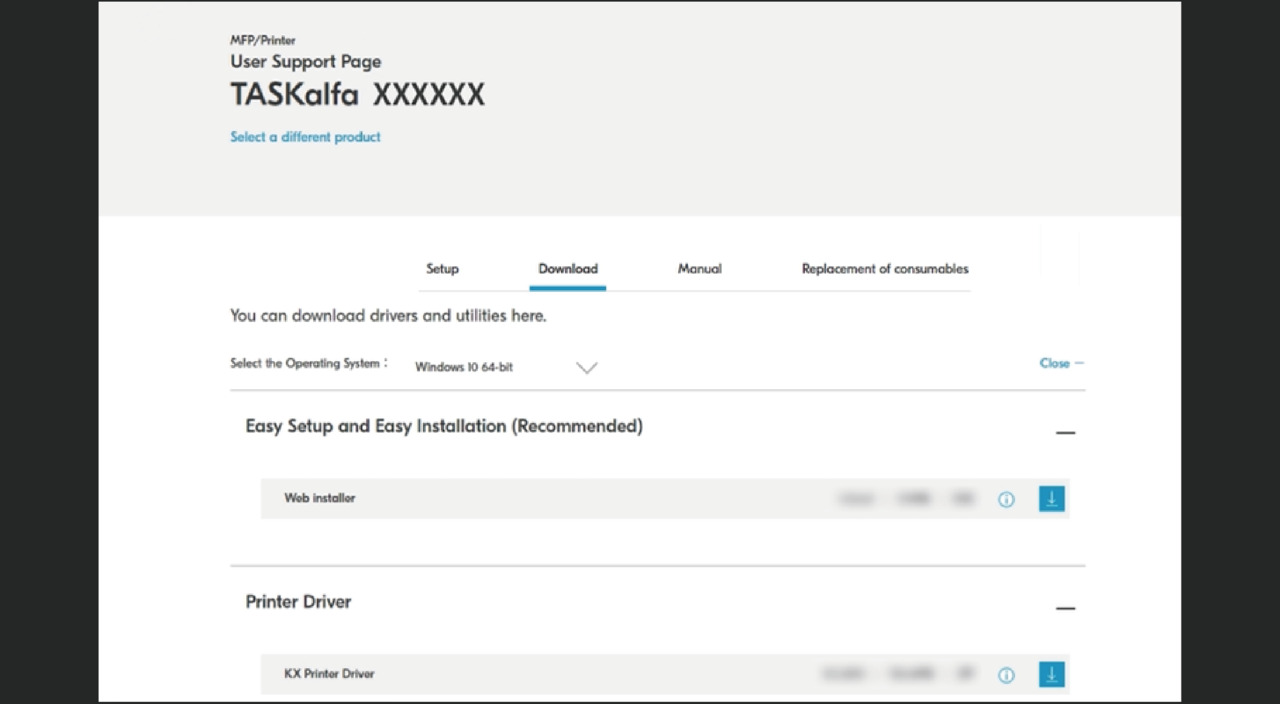Image resolution: width=1280 pixels, height=704 pixels.
Task: Switch to the Setup tab
Action: tap(442, 269)
